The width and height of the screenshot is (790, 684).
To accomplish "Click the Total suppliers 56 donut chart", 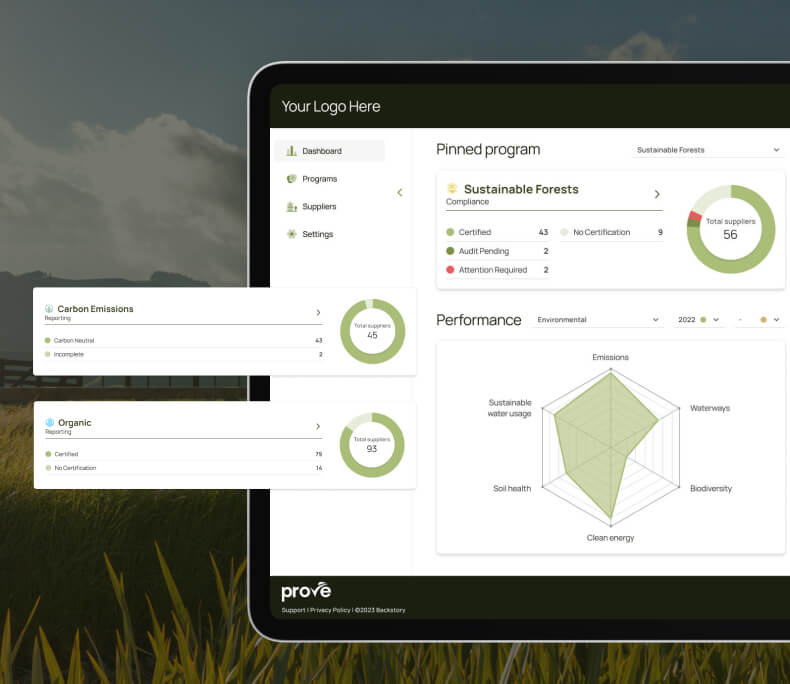I will pyautogui.click(x=730, y=229).
